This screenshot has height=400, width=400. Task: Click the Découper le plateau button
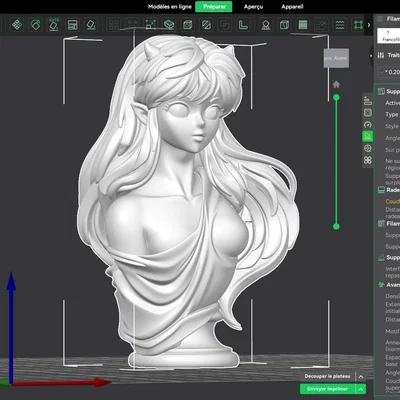click(x=327, y=376)
